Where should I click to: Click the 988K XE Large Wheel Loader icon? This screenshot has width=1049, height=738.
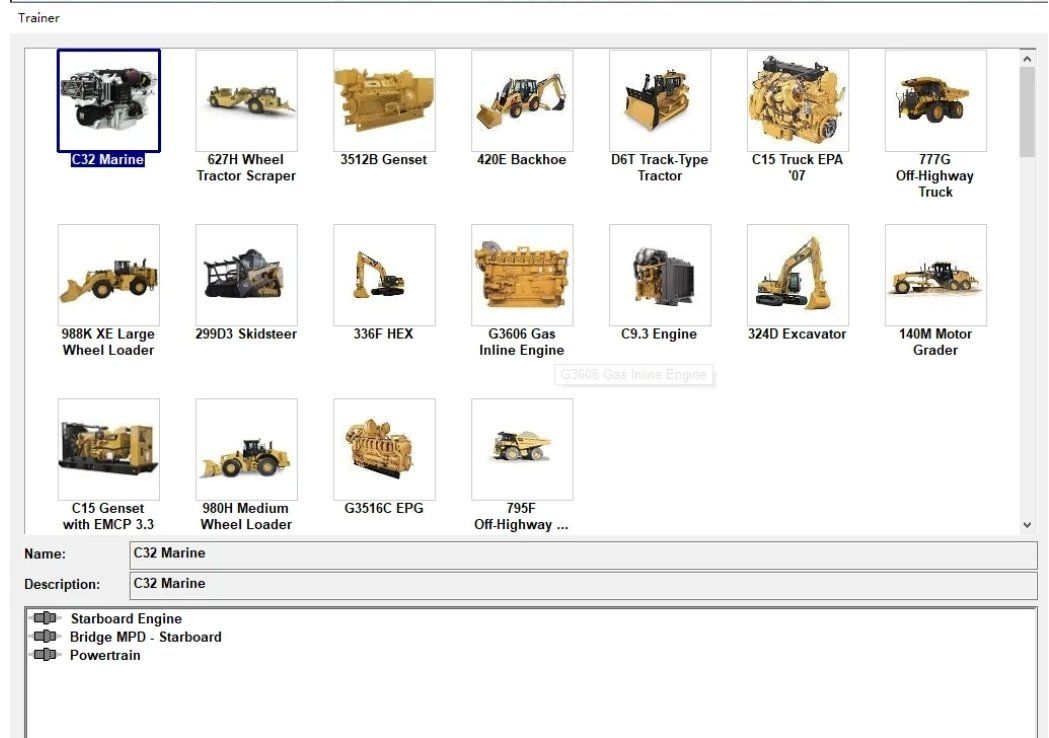108,275
